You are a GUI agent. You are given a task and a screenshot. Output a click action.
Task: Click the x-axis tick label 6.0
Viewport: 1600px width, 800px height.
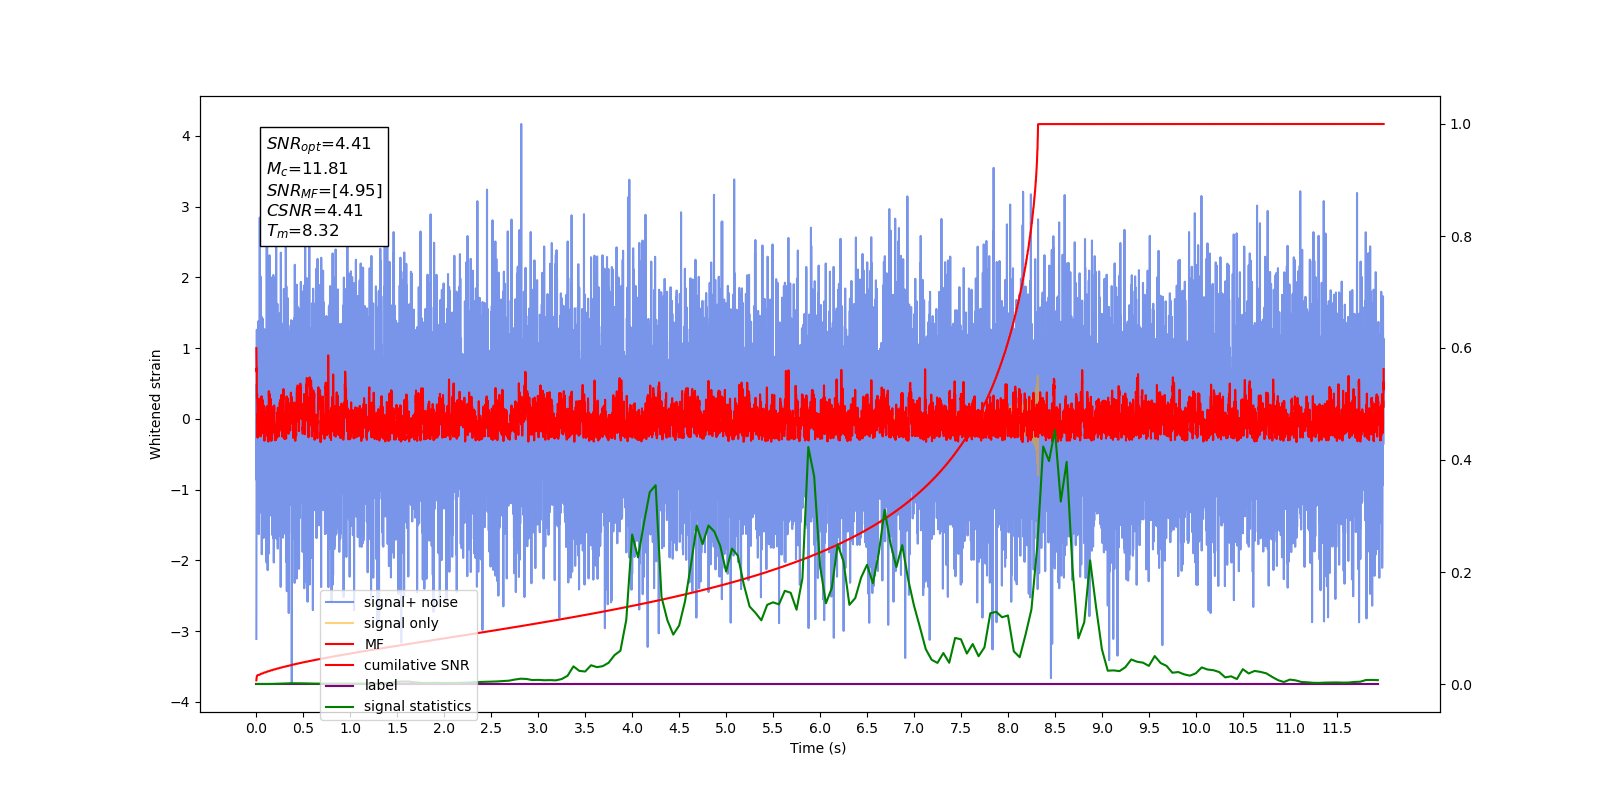pos(820,728)
